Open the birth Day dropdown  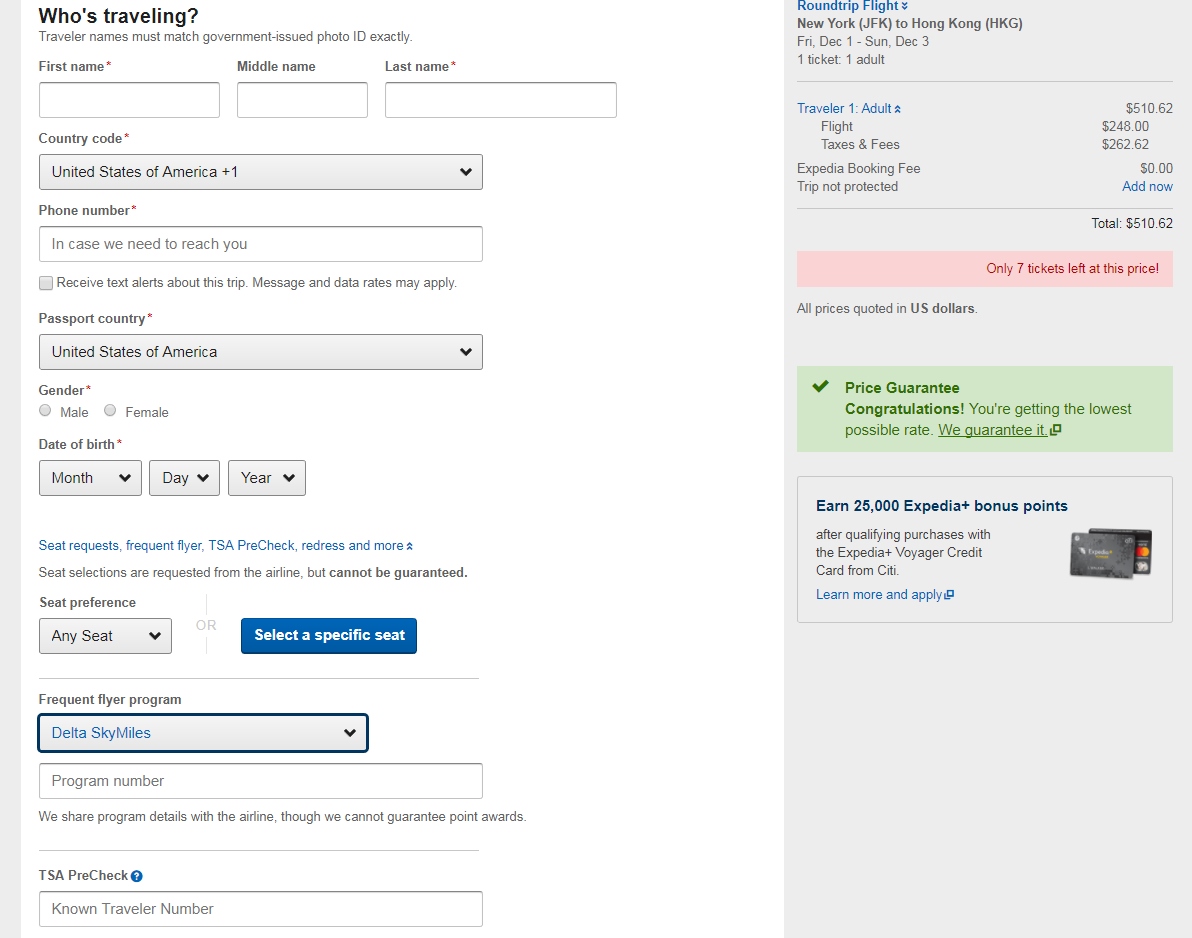click(x=184, y=478)
